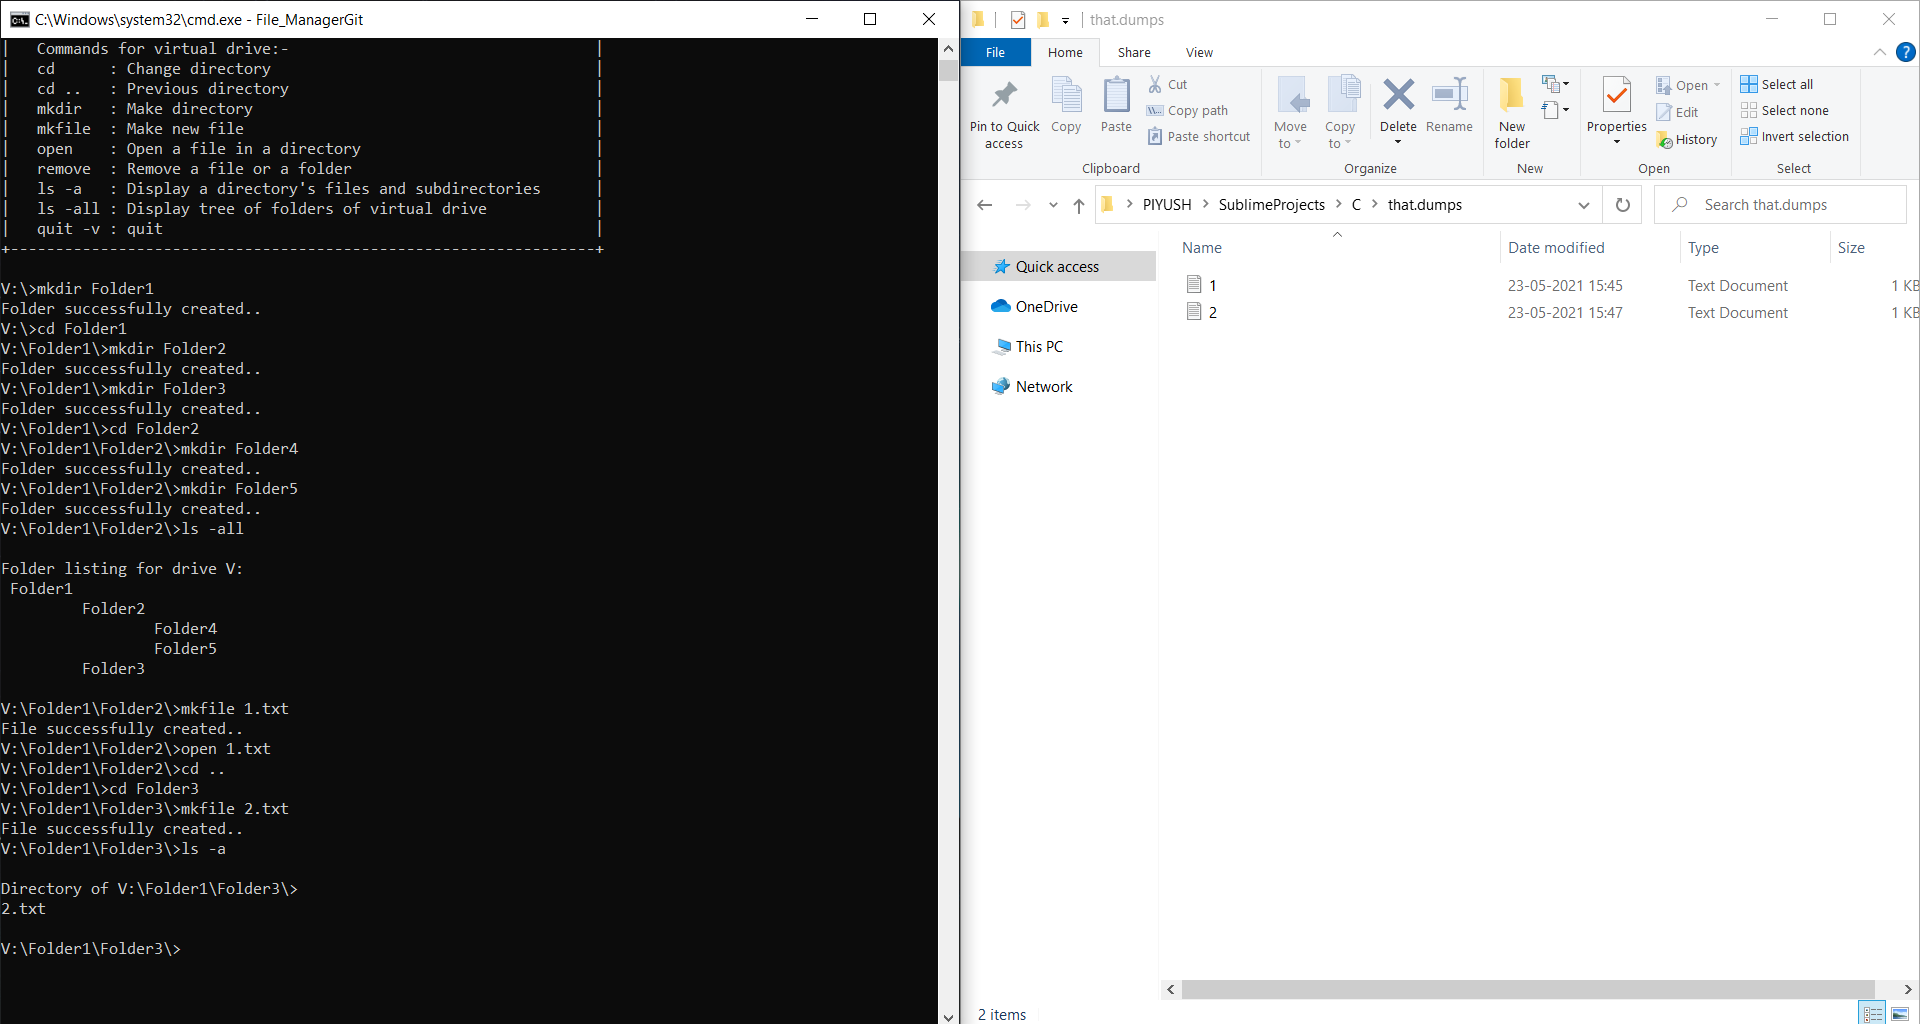Viewport: 1920px width, 1024px height.
Task: Click the cmd window vertical scrollbar thumb
Action: [948, 70]
